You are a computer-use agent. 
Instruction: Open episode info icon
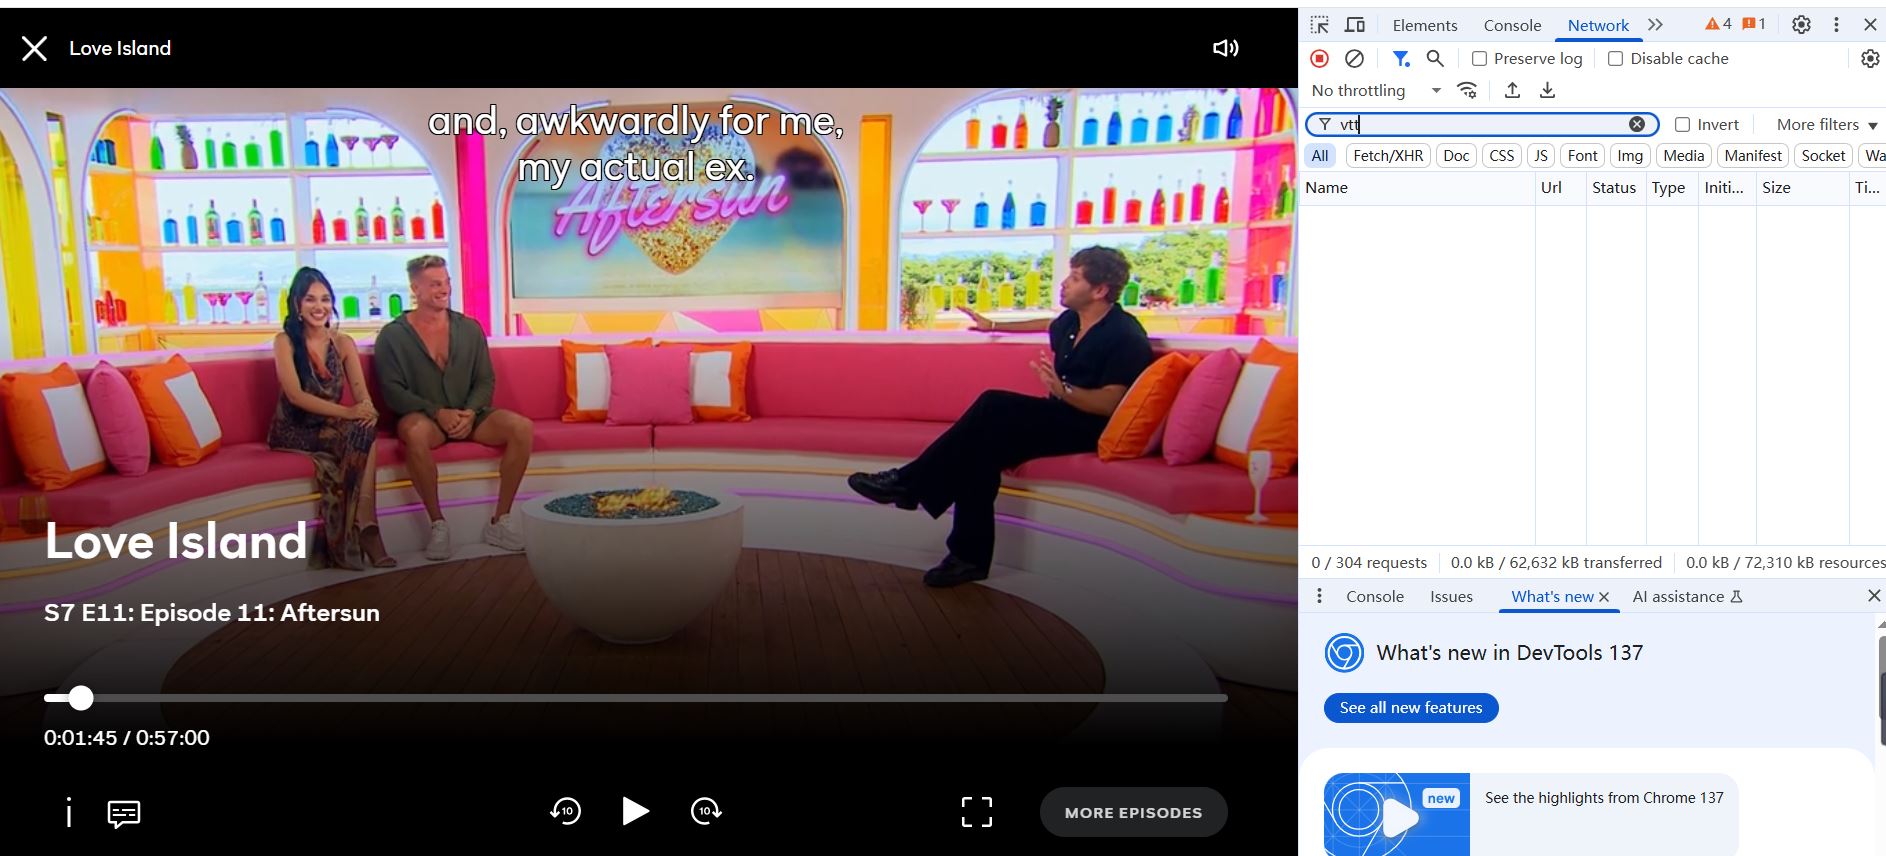[68, 812]
